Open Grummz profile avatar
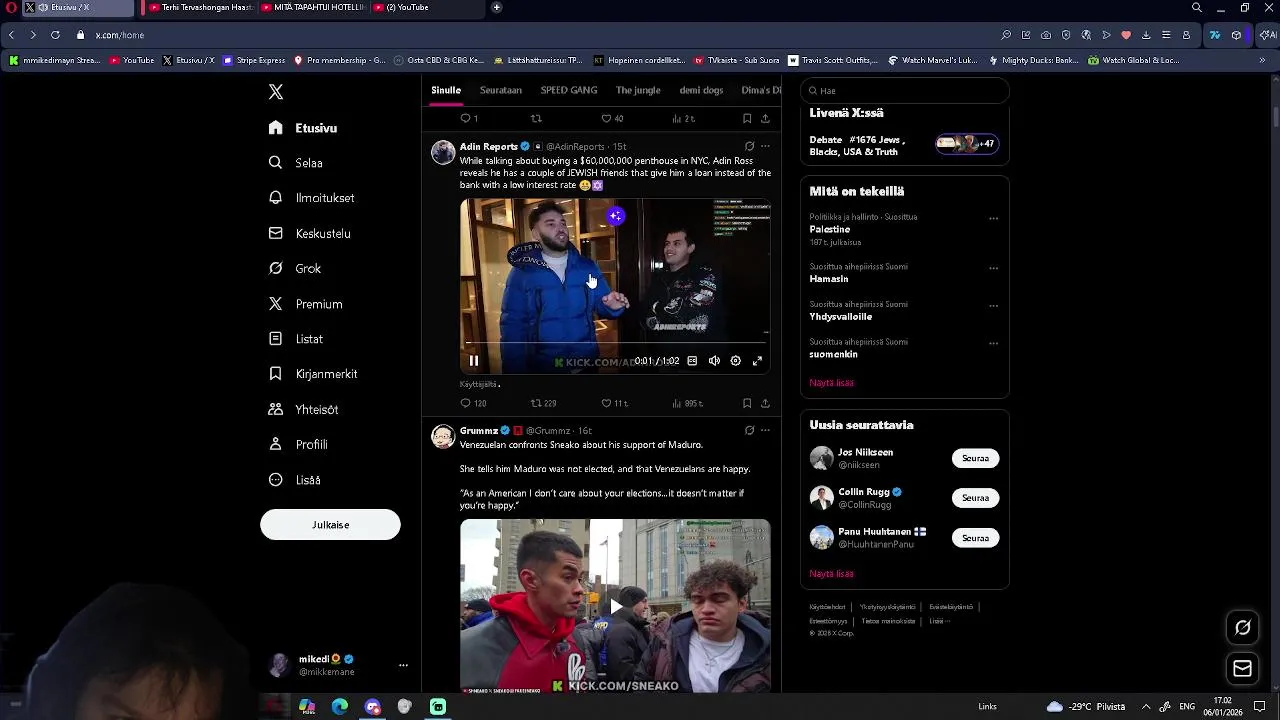The height and width of the screenshot is (720, 1280). [443, 436]
